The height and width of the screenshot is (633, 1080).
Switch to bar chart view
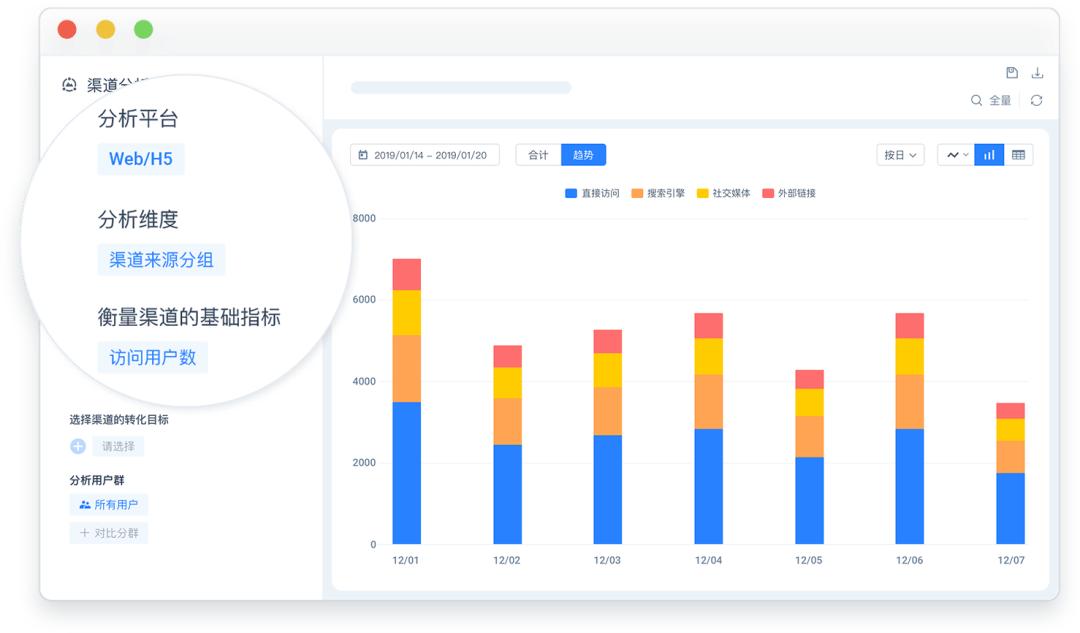pos(989,155)
